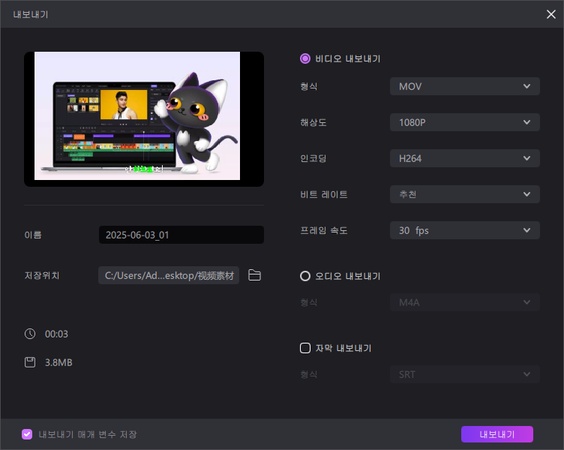Click the 이름 label
The width and height of the screenshot is (564, 450).
(33, 235)
